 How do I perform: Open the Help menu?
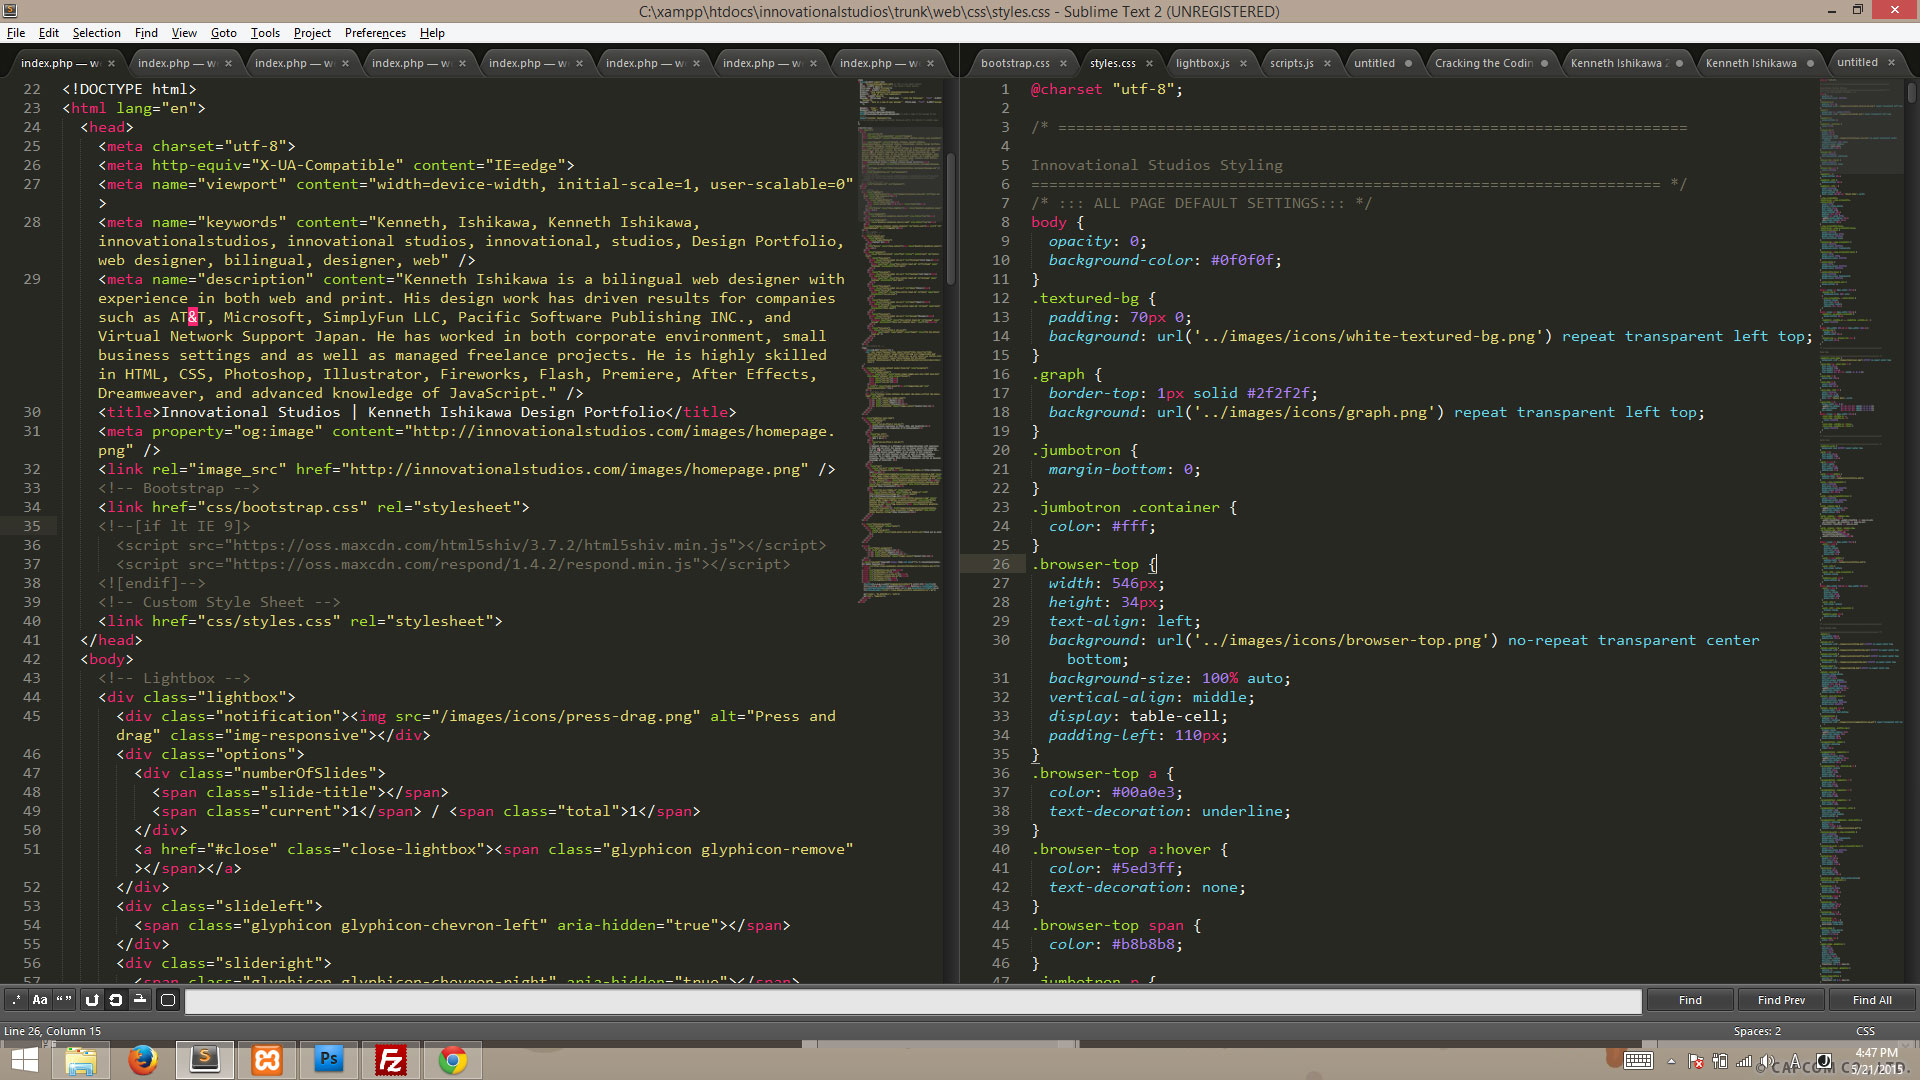click(x=432, y=33)
